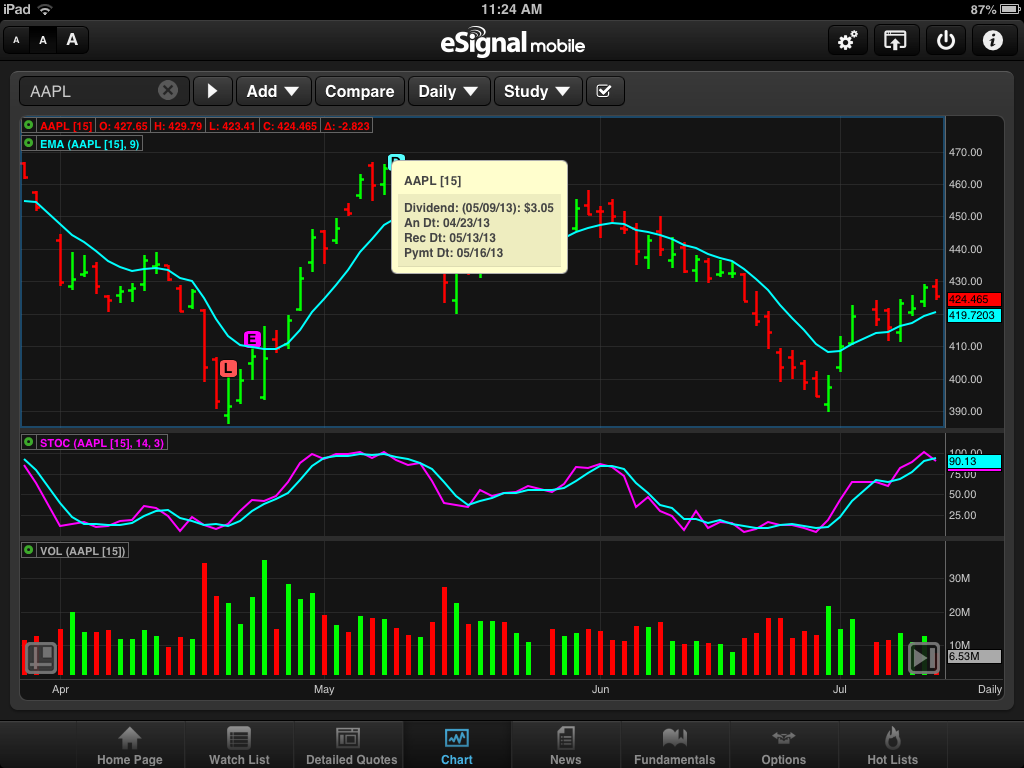Screen dimensions: 1024x768
Task: Expand the Study dropdown menu
Action: (538, 91)
